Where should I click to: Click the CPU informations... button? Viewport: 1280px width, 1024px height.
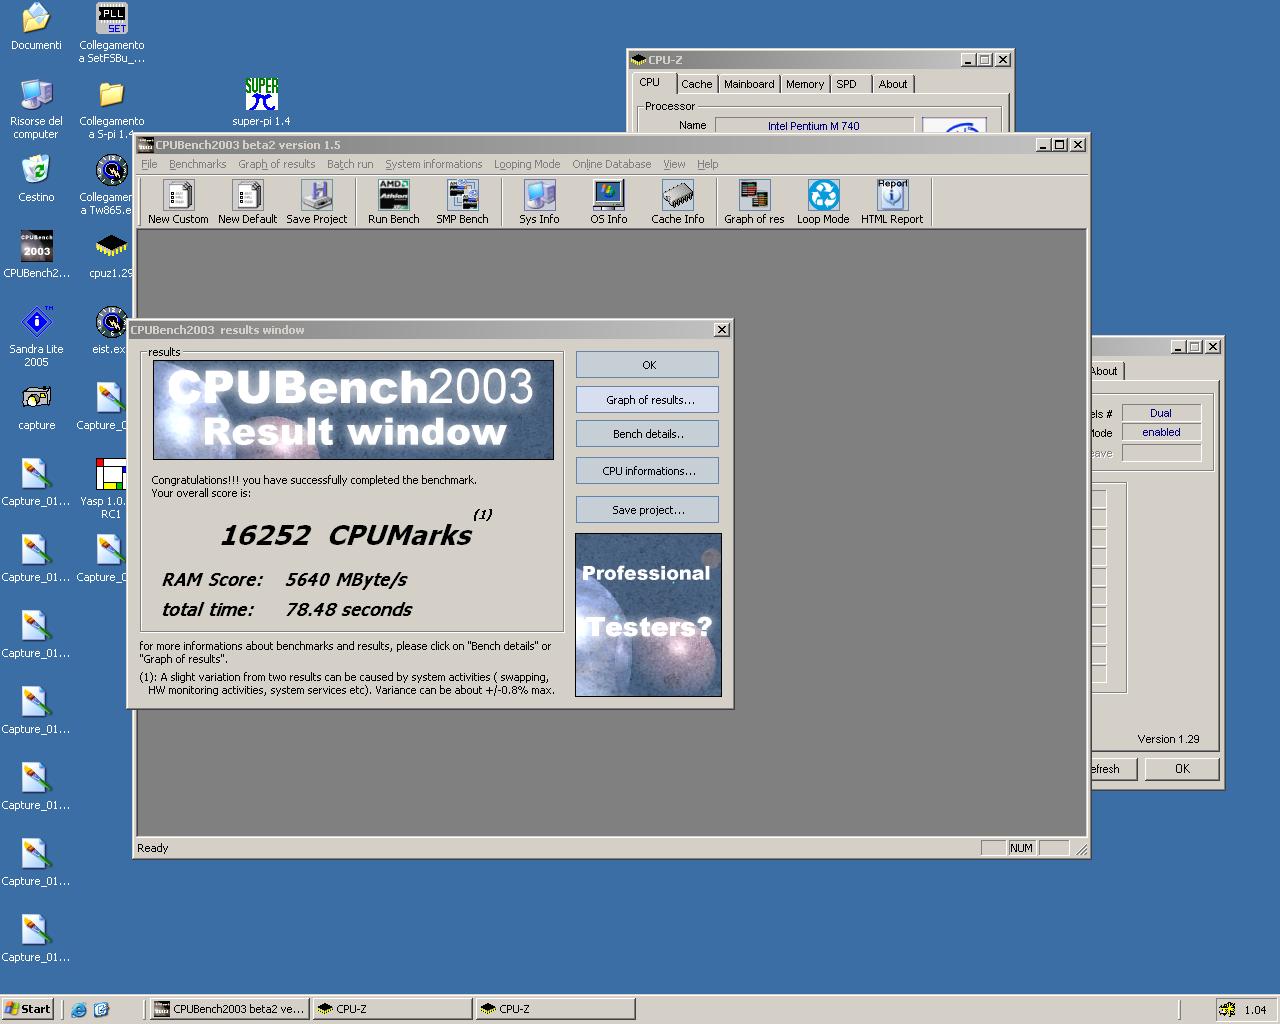coord(647,471)
